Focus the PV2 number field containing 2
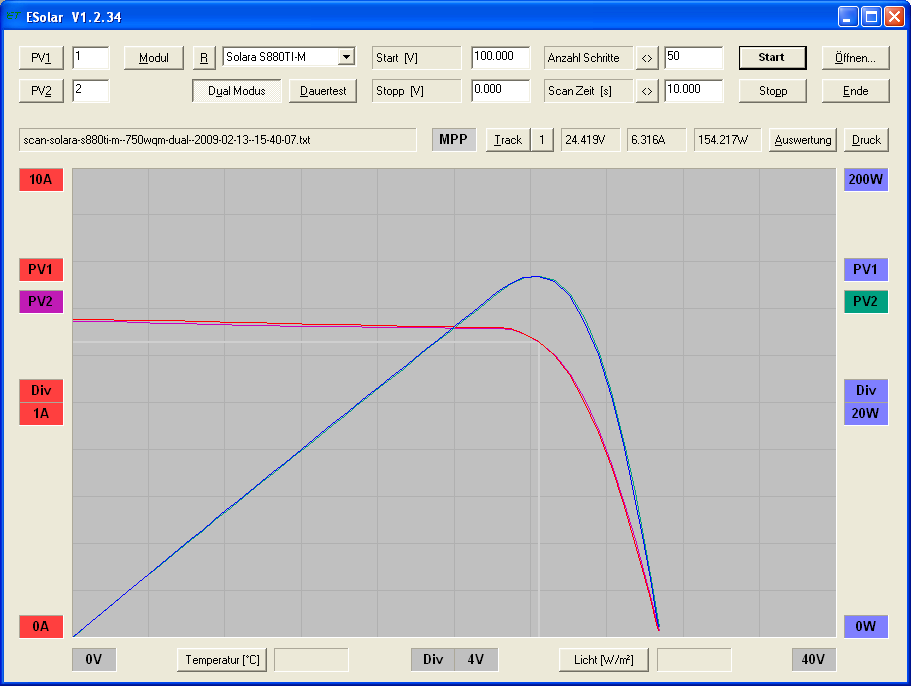 pyautogui.click(x=91, y=91)
